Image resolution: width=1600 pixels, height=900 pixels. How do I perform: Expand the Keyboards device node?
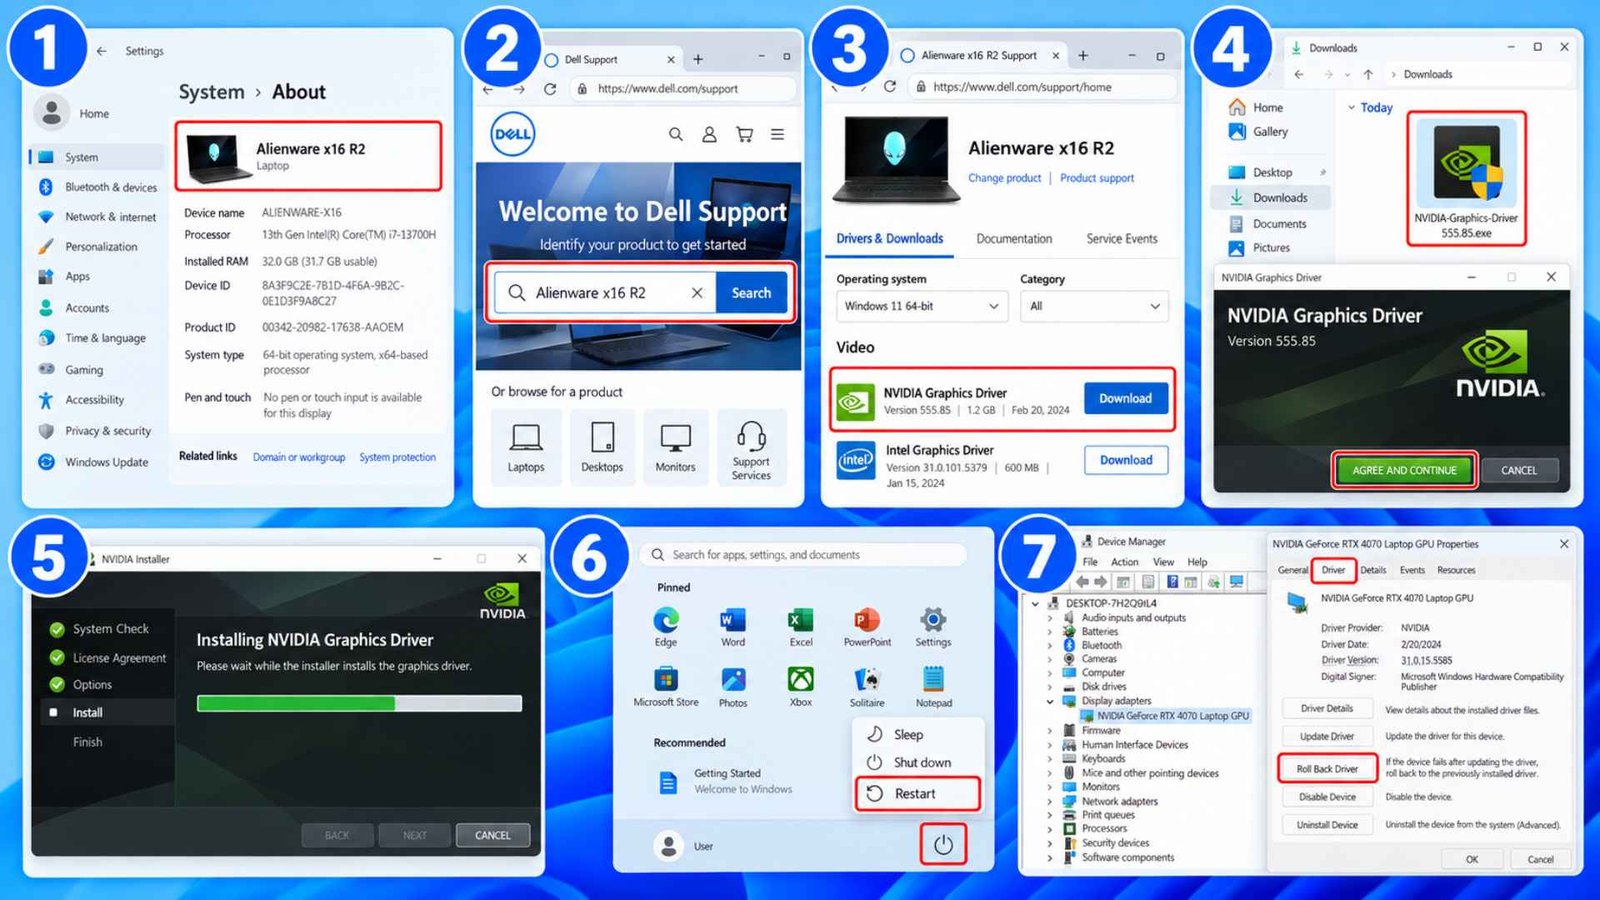click(1049, 759)
